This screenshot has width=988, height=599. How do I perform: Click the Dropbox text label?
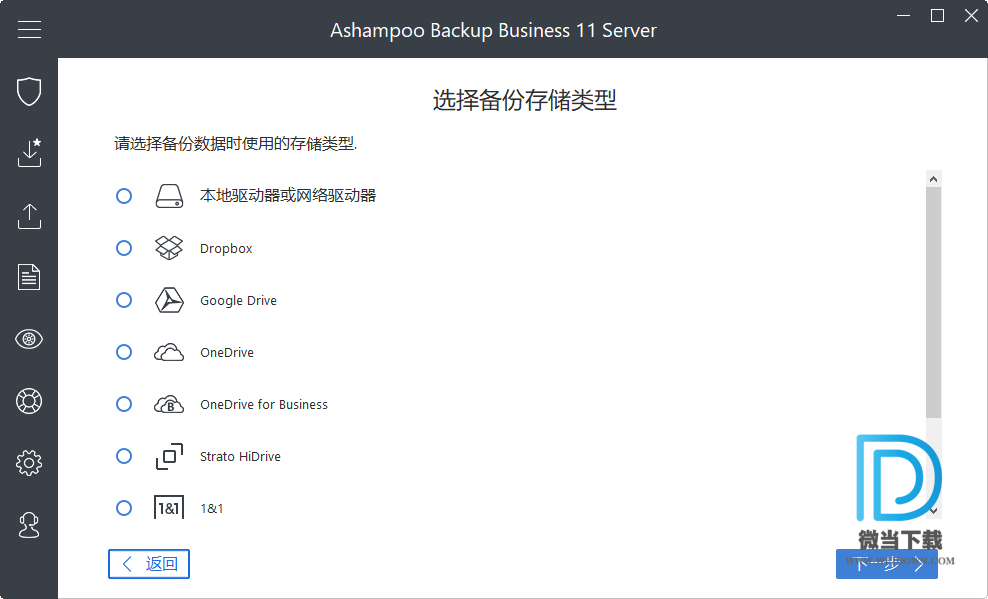[226, 248]
